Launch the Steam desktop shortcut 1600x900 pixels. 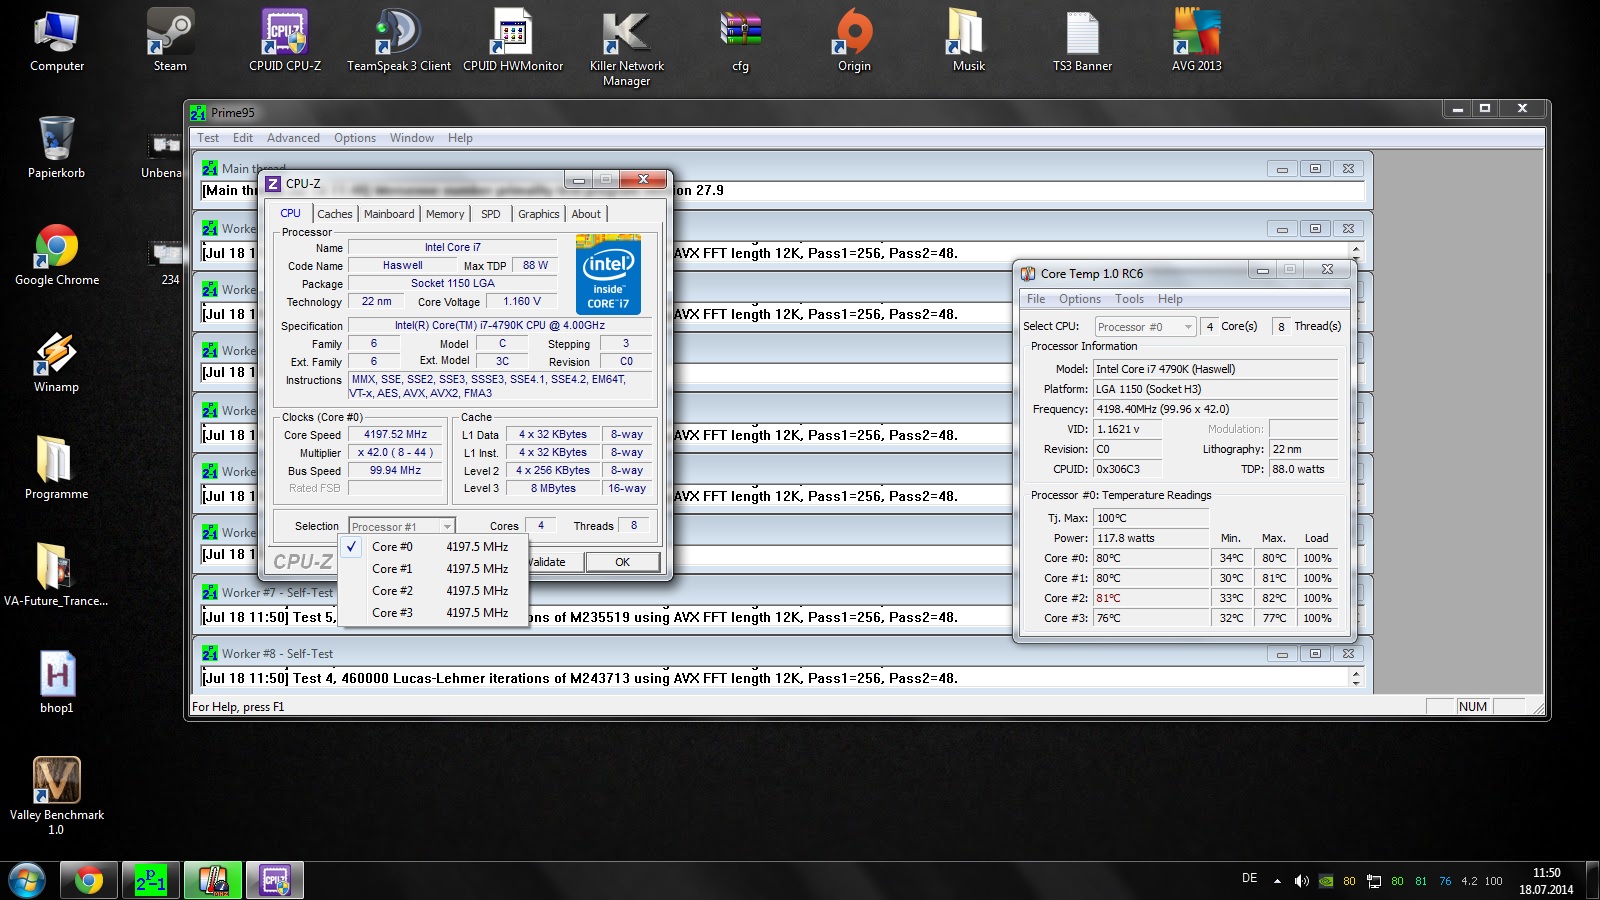[x=170, y=42]
